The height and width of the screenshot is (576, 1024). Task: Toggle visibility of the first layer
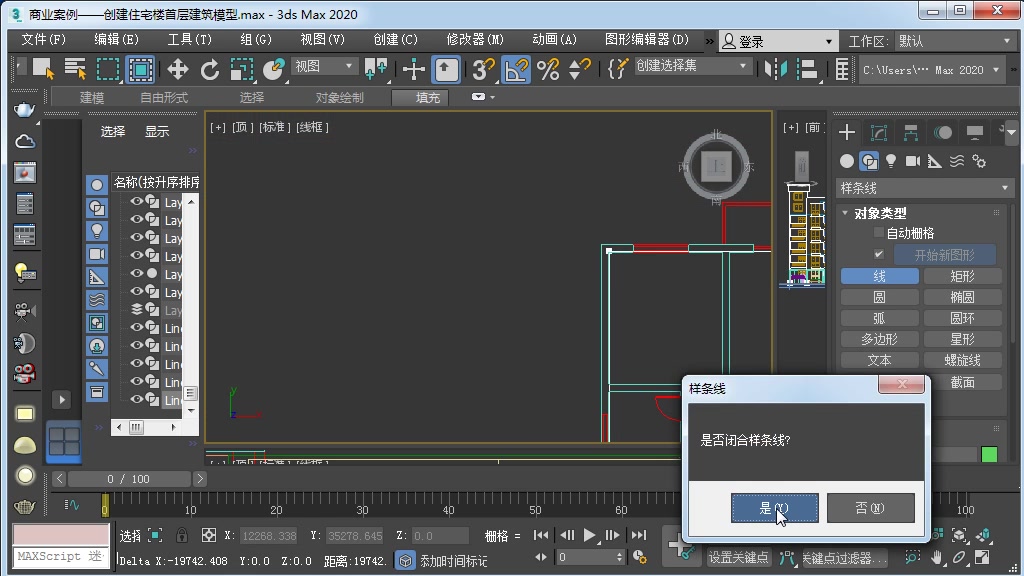pos(136,201)
